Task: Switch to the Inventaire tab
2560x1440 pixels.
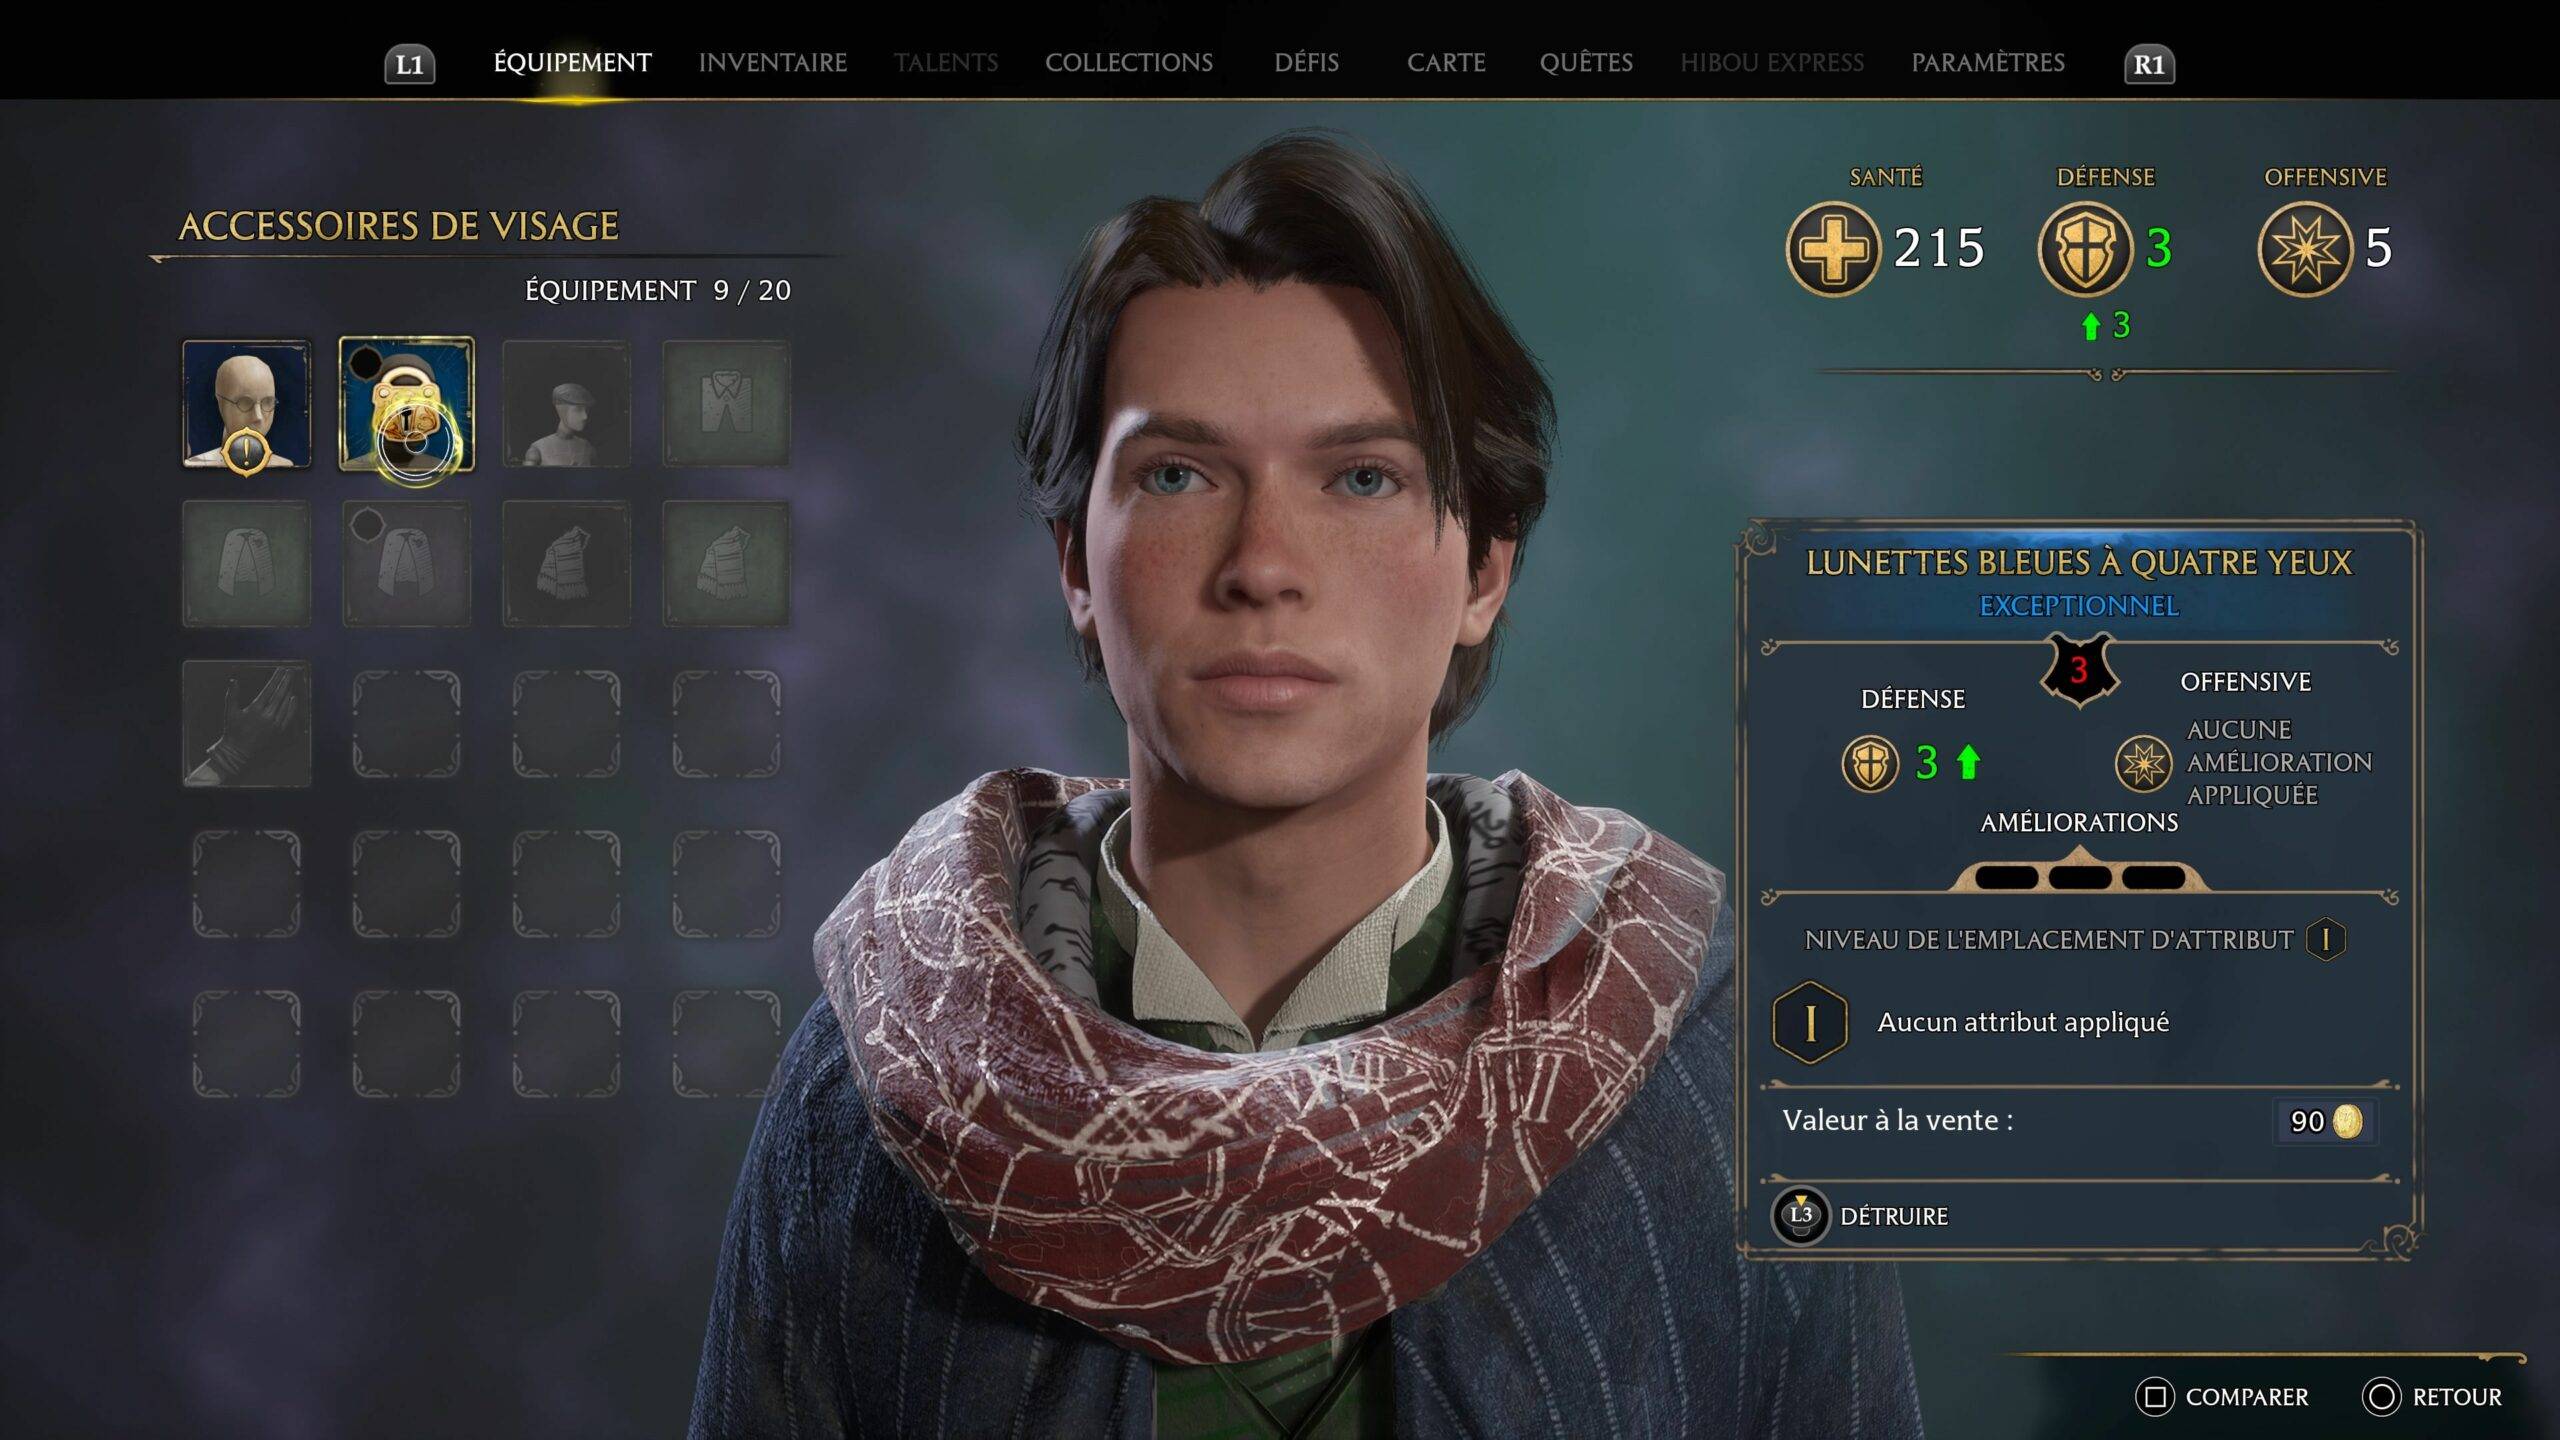Action: [x=773, y=63]
